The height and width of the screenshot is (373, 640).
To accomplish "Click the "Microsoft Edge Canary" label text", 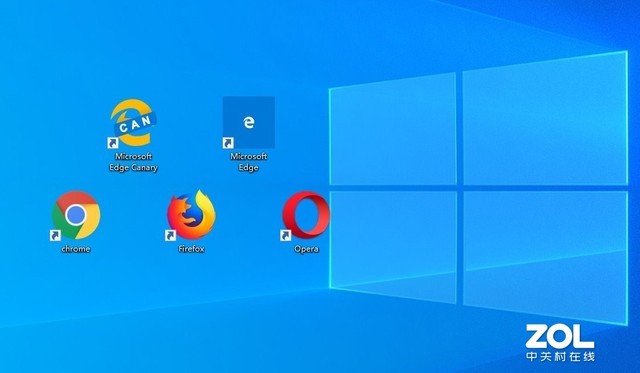I will 133,162.
